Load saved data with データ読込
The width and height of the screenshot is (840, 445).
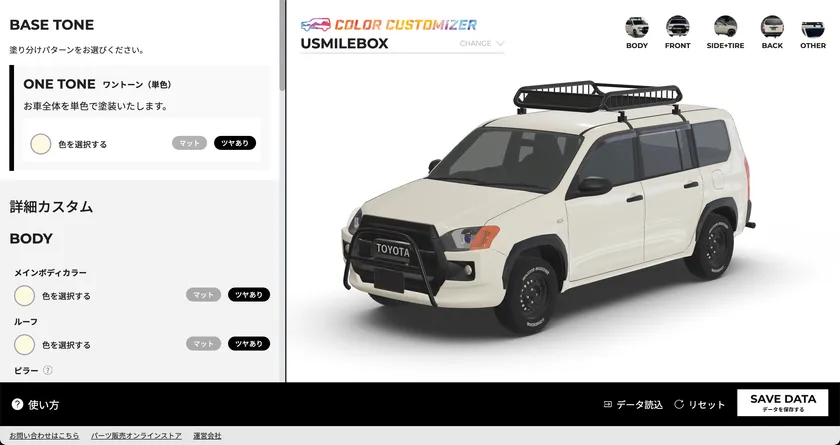(x=633, y=405)
